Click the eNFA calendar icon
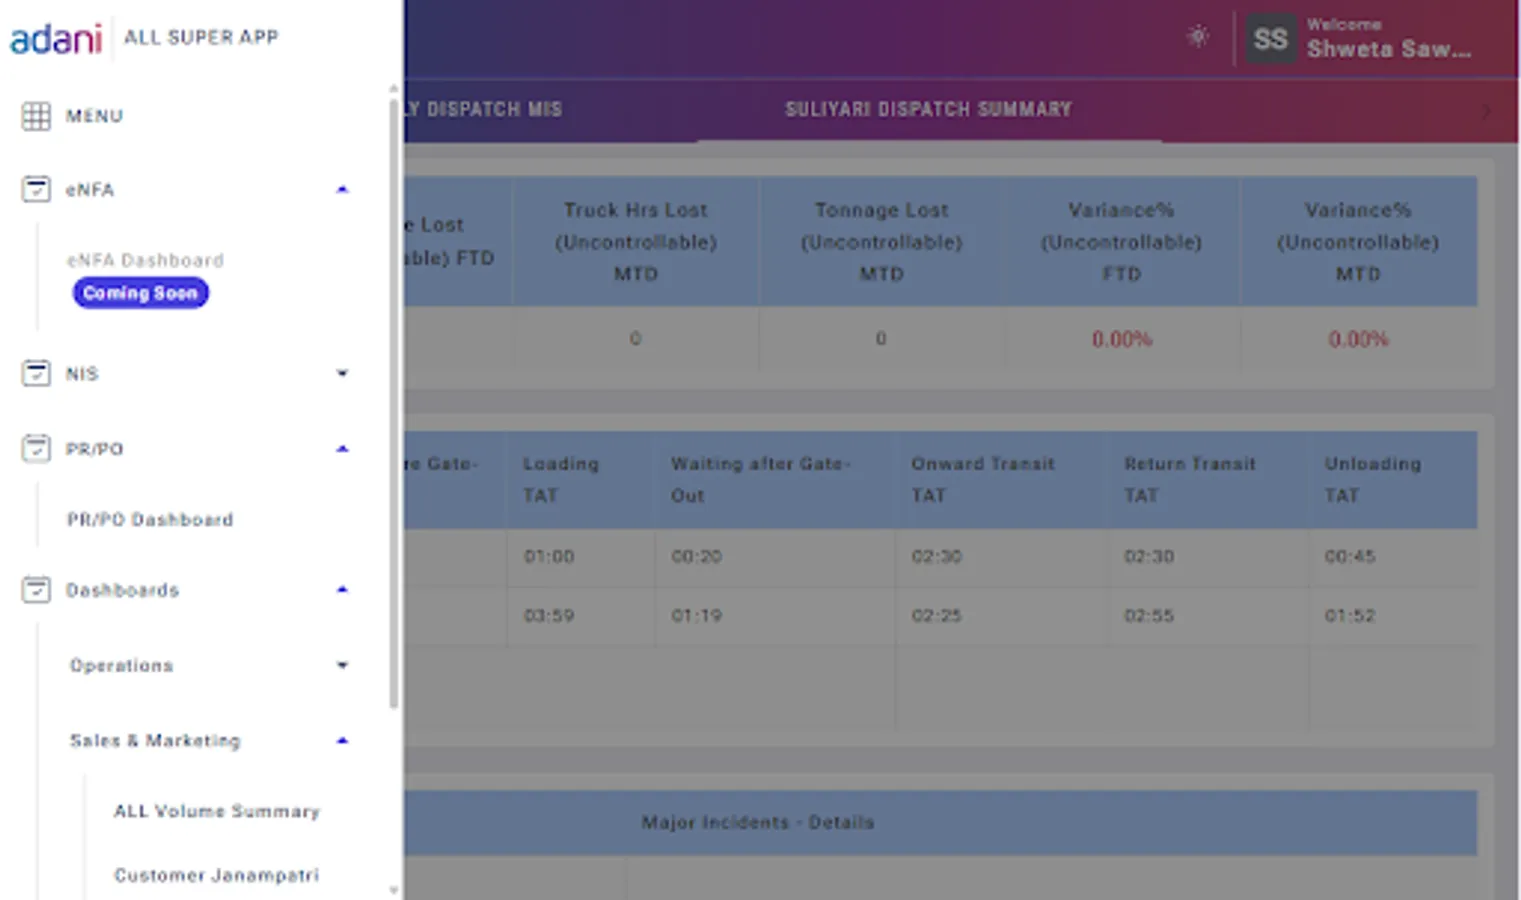This screenshot has height=900, width=1521. (x=36, y=189)
